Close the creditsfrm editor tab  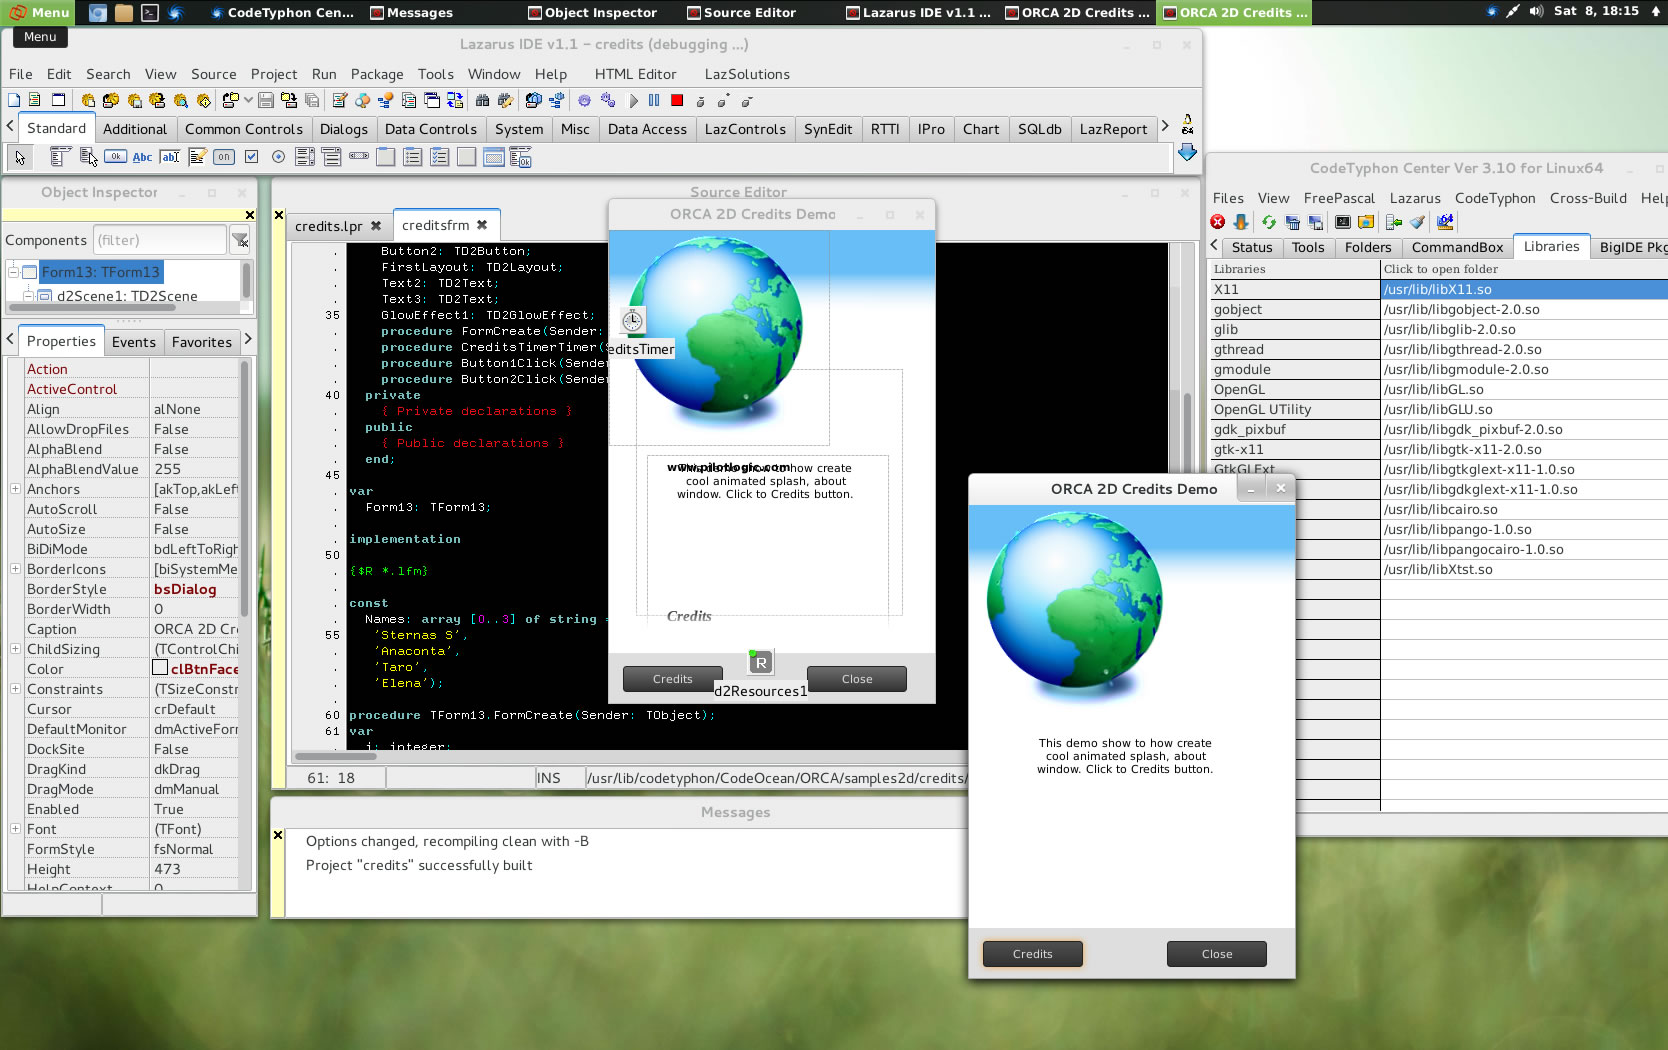coord(482,225)
